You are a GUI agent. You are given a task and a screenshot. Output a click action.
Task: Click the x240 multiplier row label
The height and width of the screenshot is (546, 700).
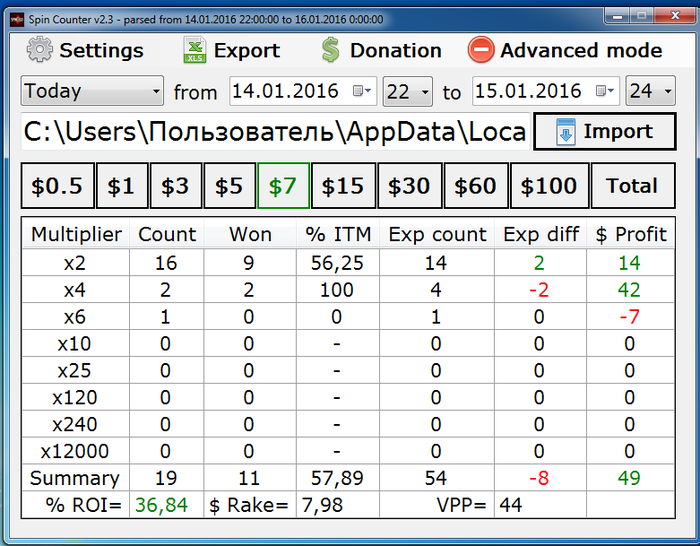pyautogui.click(x=75, y=424)
